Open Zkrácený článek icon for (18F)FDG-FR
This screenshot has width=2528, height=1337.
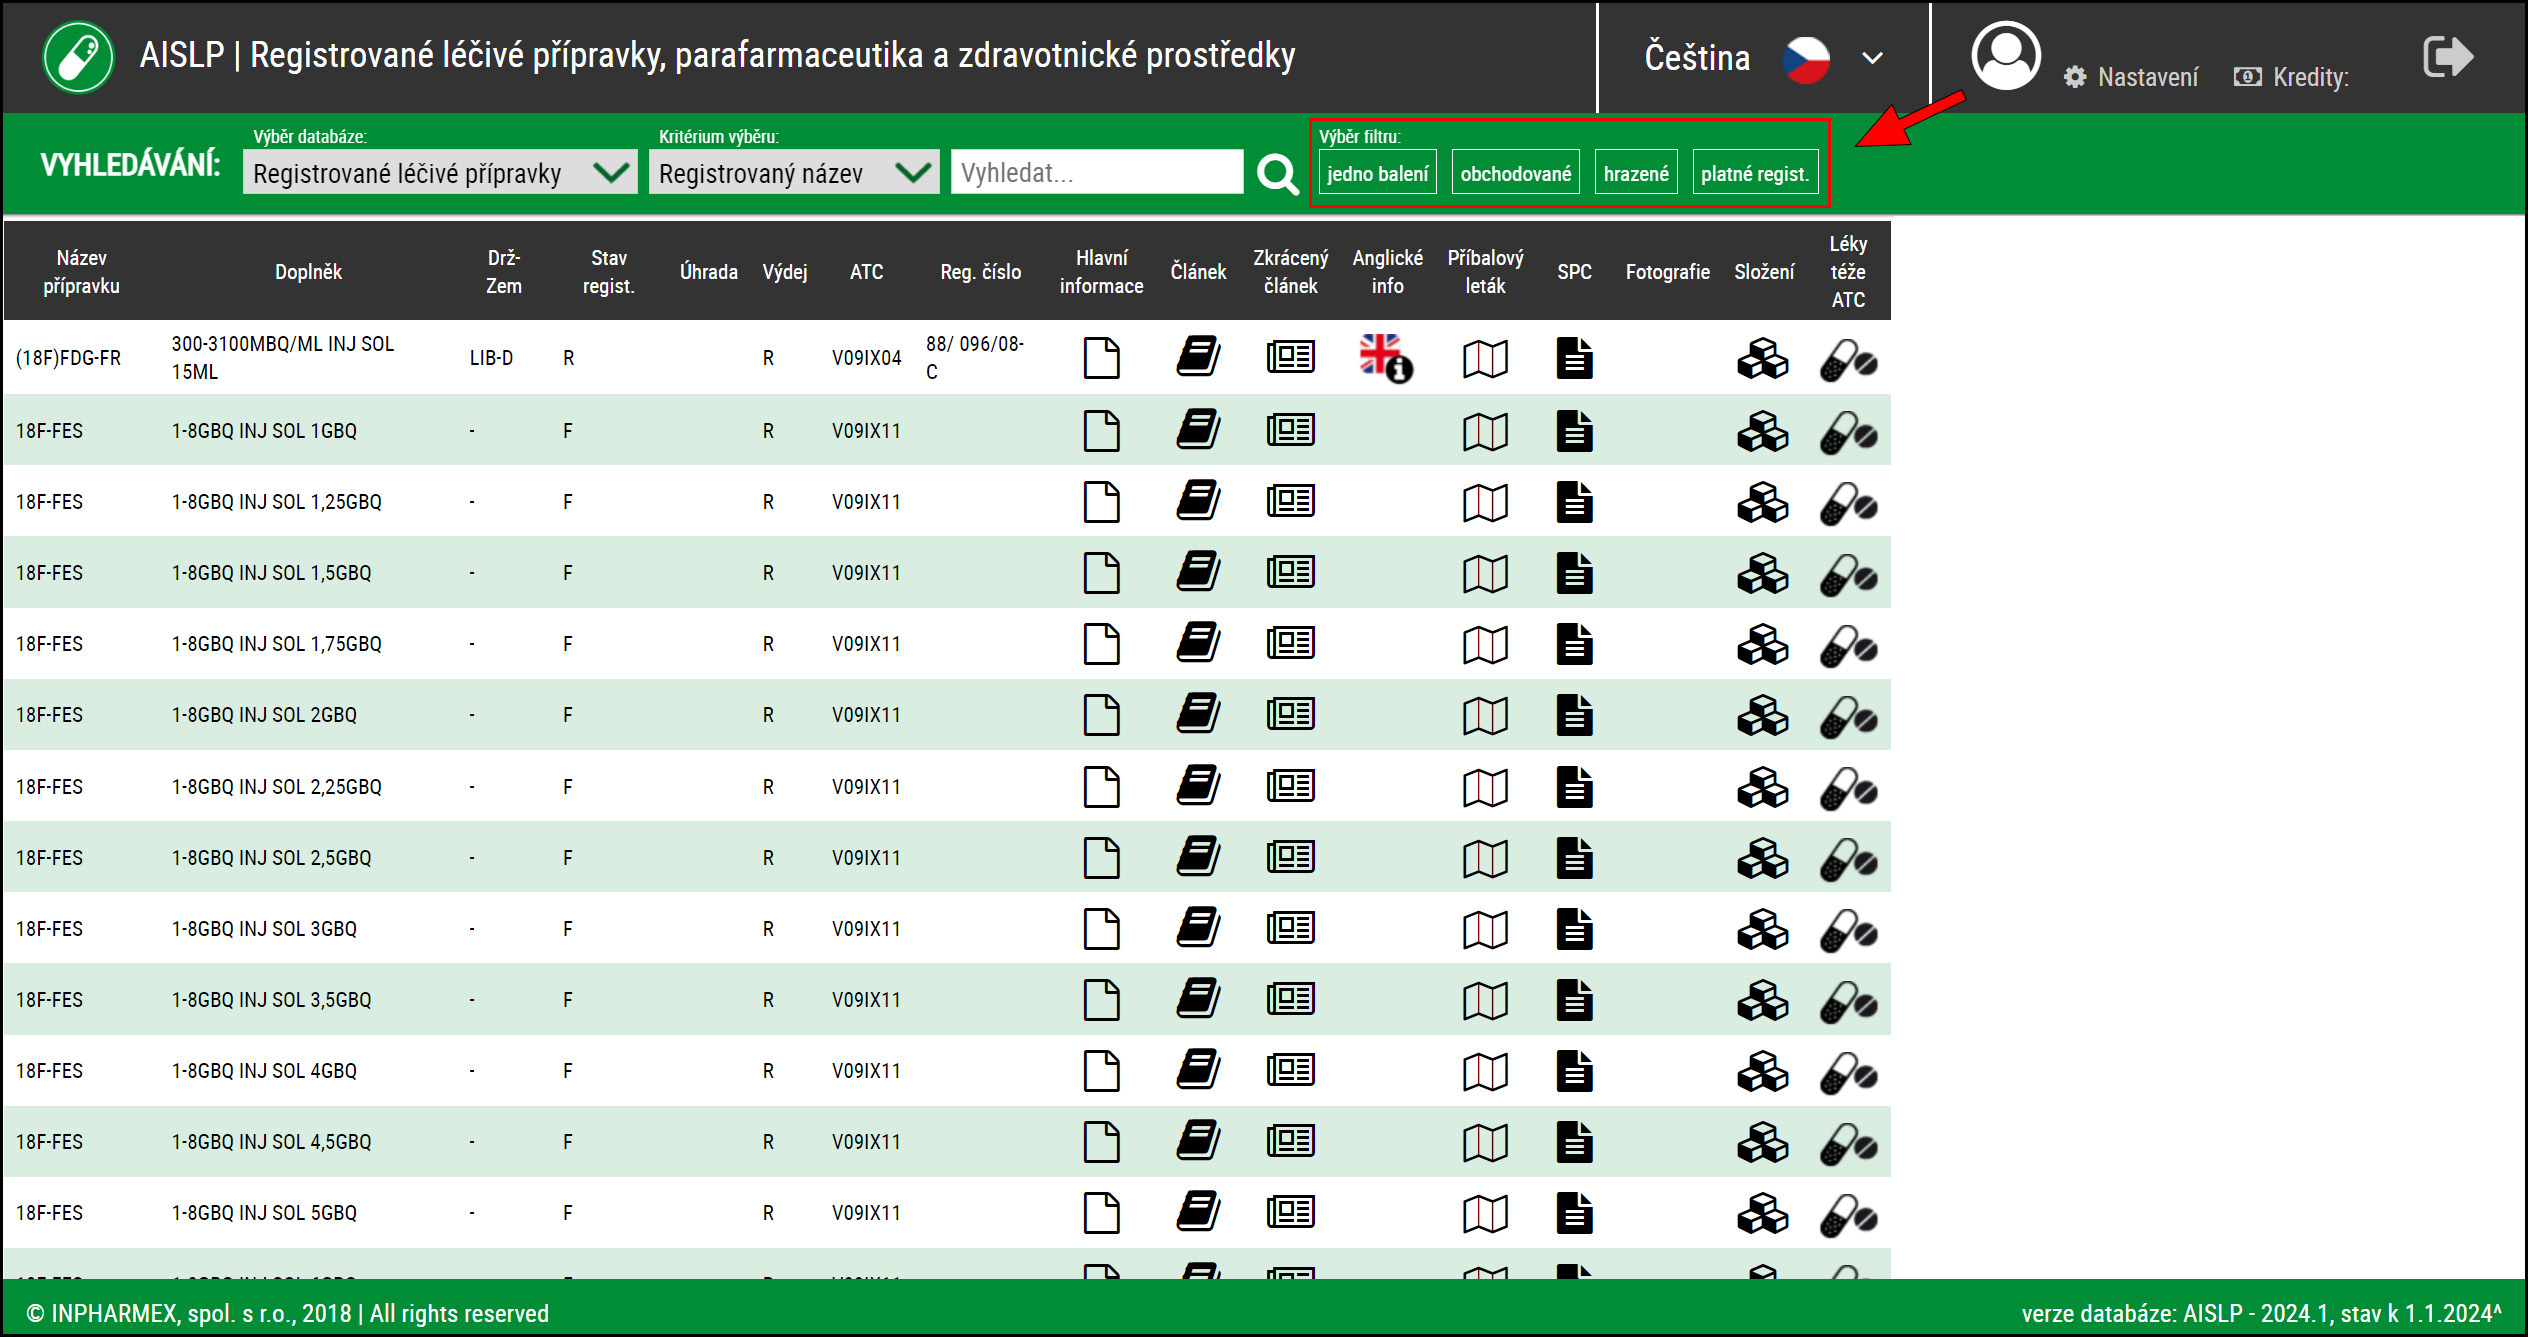click(x=1290, y=356)
